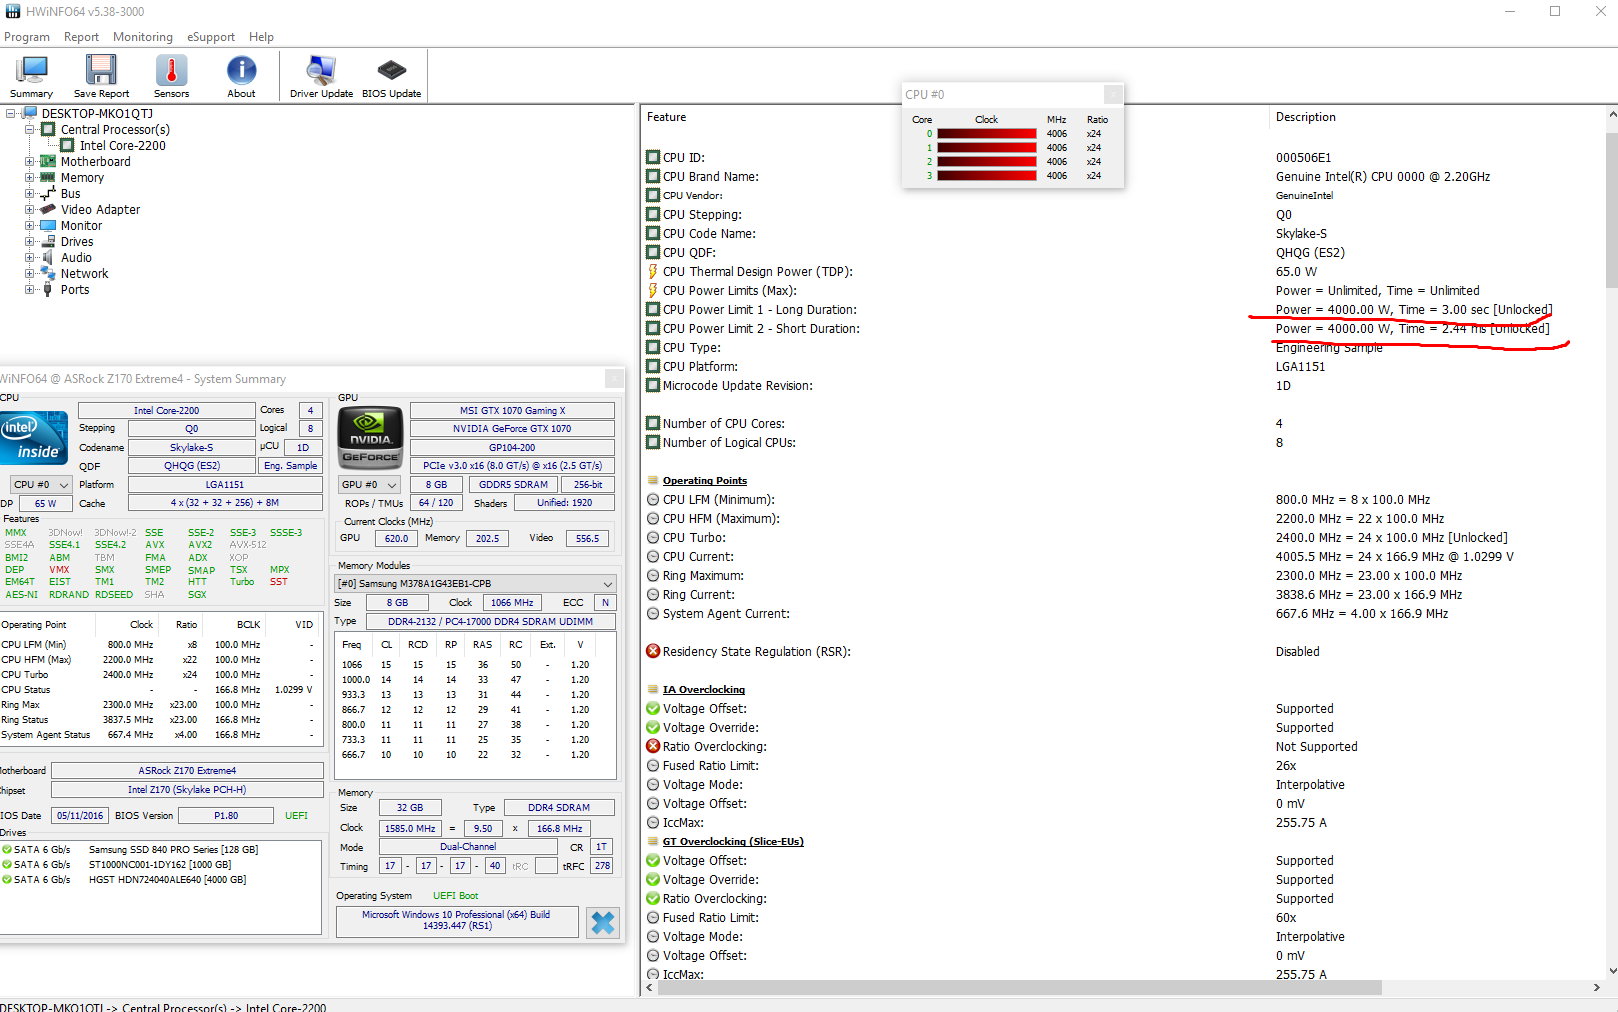
Task: Click the Ports plug icon in the tree
Action: pos(48,290)
